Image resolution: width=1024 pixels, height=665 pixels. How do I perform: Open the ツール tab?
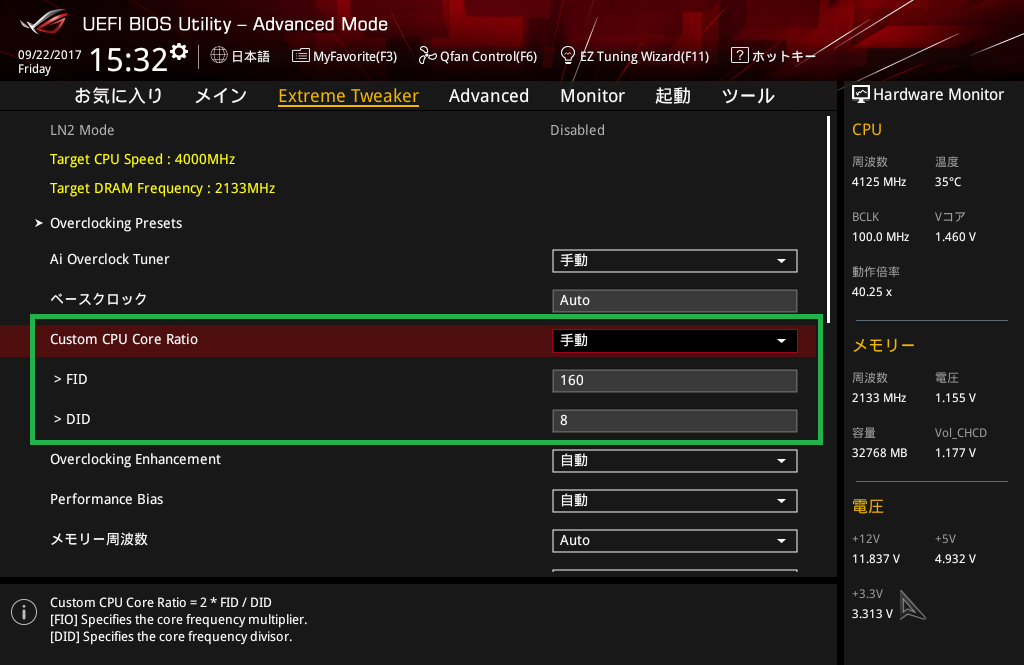tap(748, 95)
